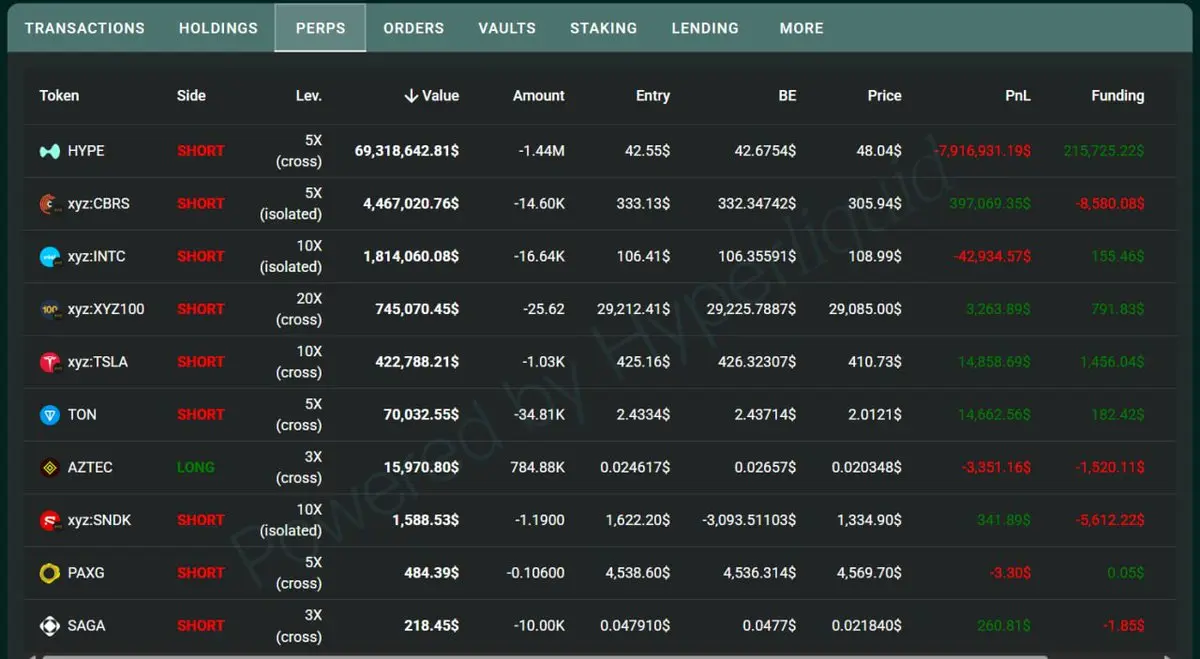Click xyz:XYZ100 leverage 20X (cross)
Screen dimensions: 1200x659
pyautogui.click(x=298, y=309)
